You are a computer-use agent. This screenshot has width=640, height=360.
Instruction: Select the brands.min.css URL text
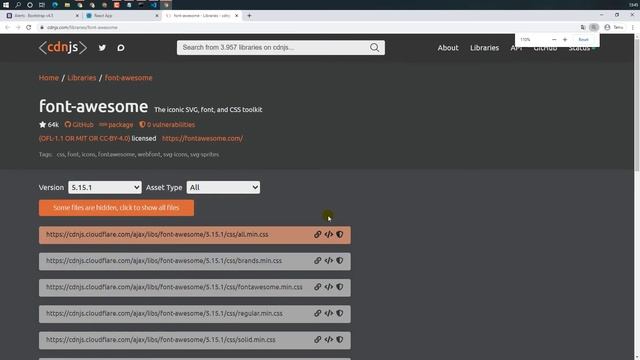click(x=164, y=260)
